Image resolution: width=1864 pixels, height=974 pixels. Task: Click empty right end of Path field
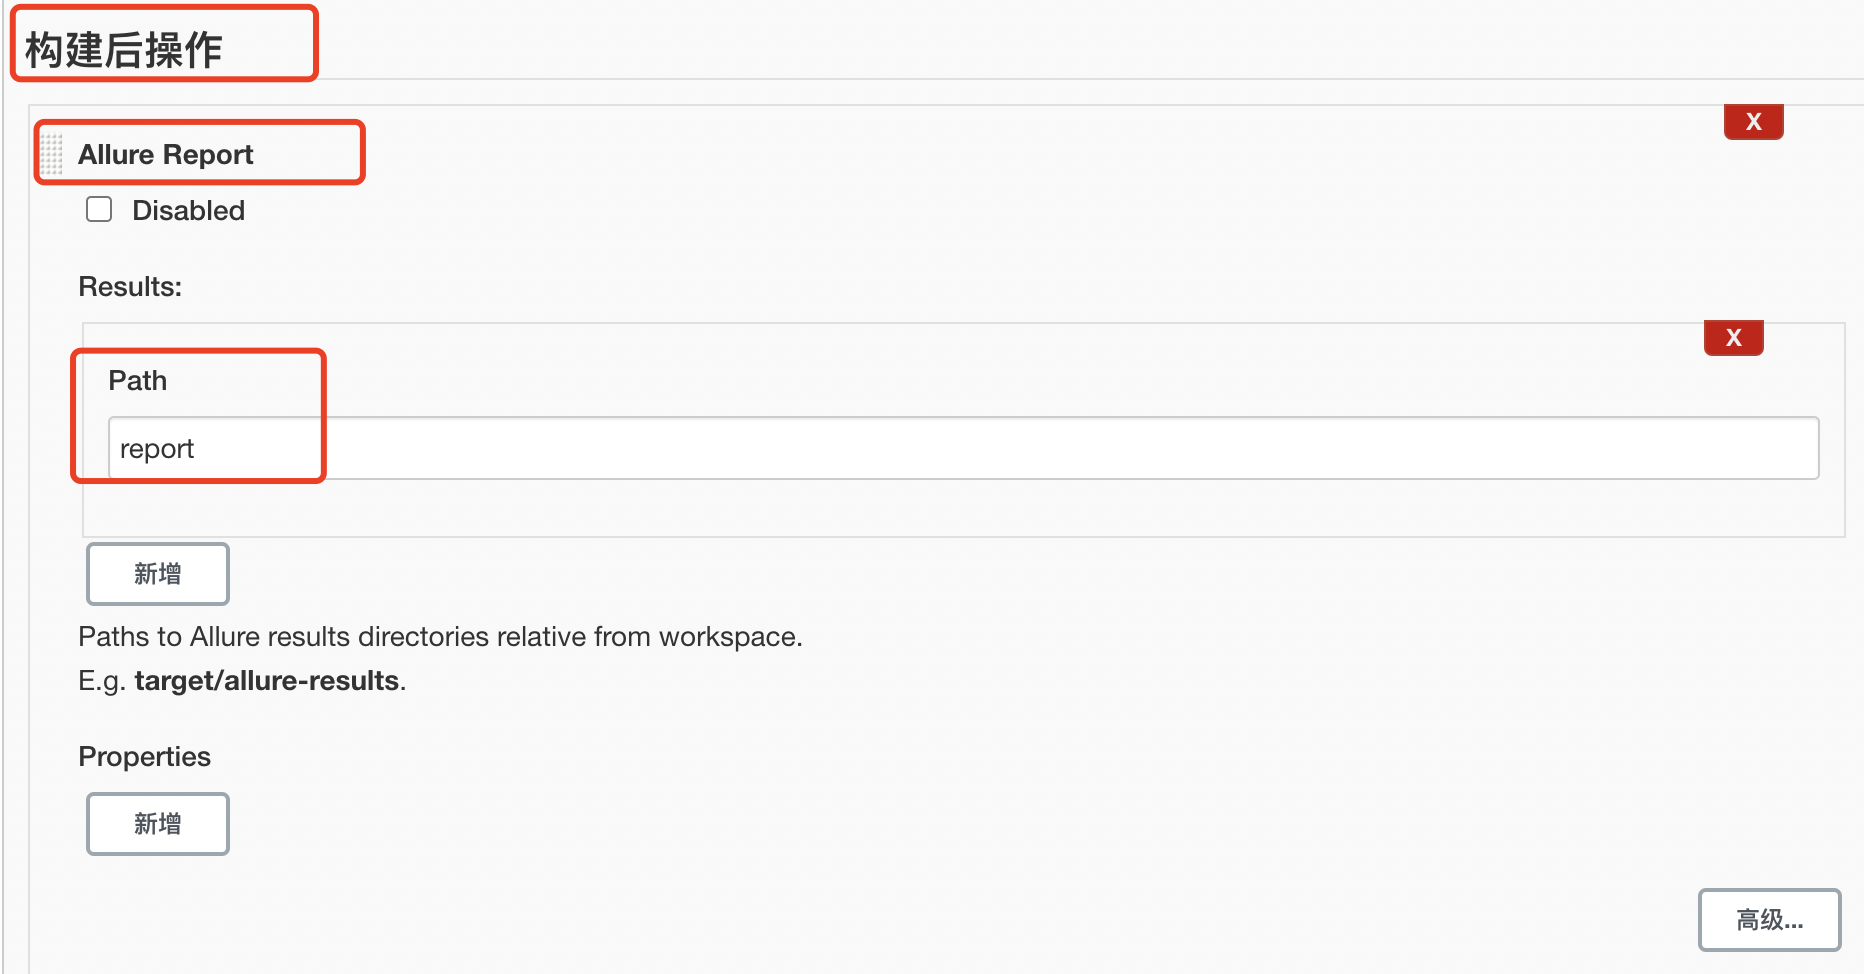click(1700, 448)
